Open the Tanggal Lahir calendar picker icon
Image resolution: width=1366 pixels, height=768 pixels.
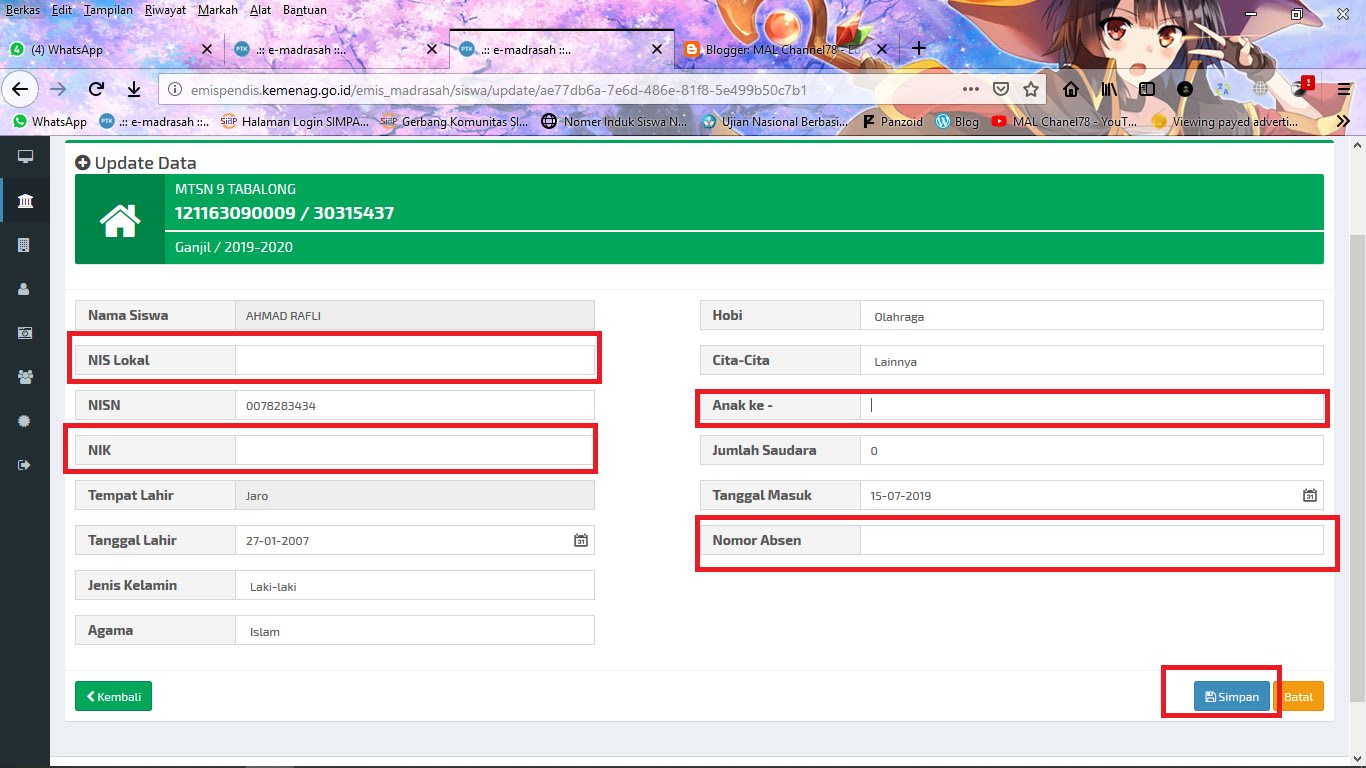(580, 539)
